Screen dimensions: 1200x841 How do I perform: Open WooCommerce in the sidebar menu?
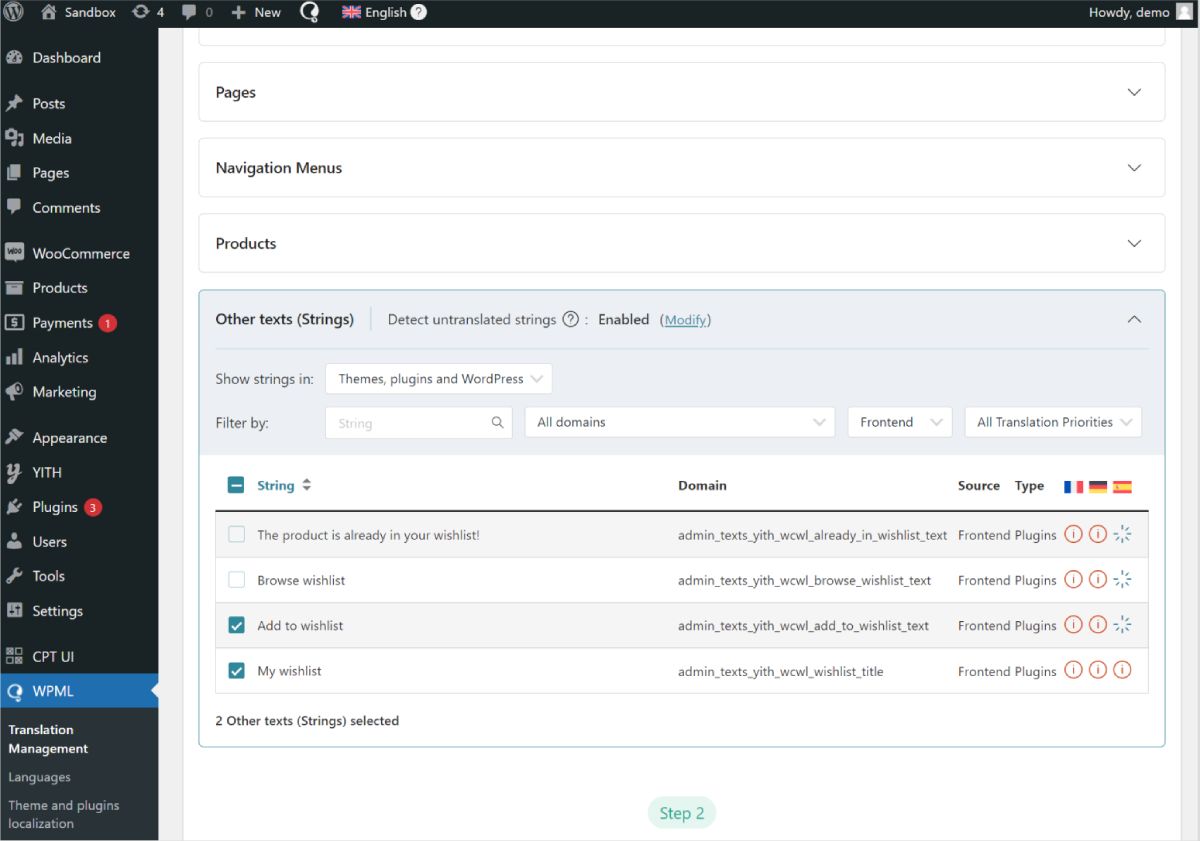pos(80,253)
